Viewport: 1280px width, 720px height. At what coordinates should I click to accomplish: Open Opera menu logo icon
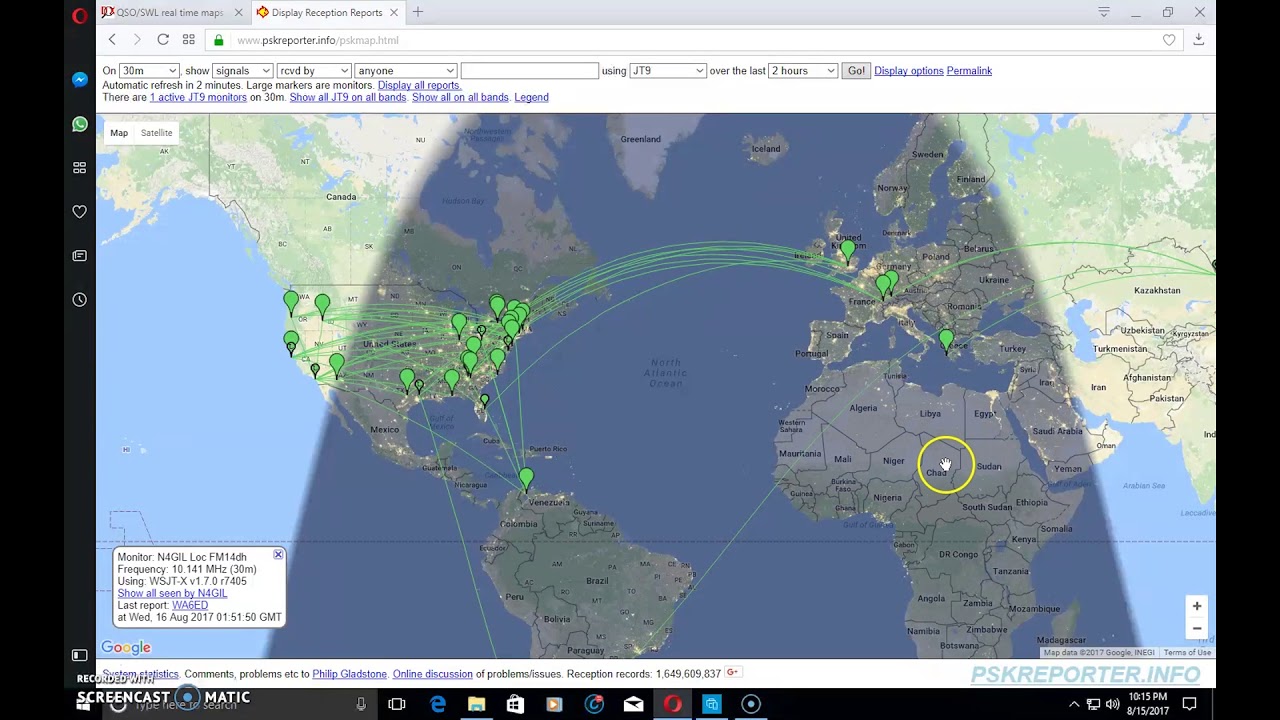coord(80,15)
